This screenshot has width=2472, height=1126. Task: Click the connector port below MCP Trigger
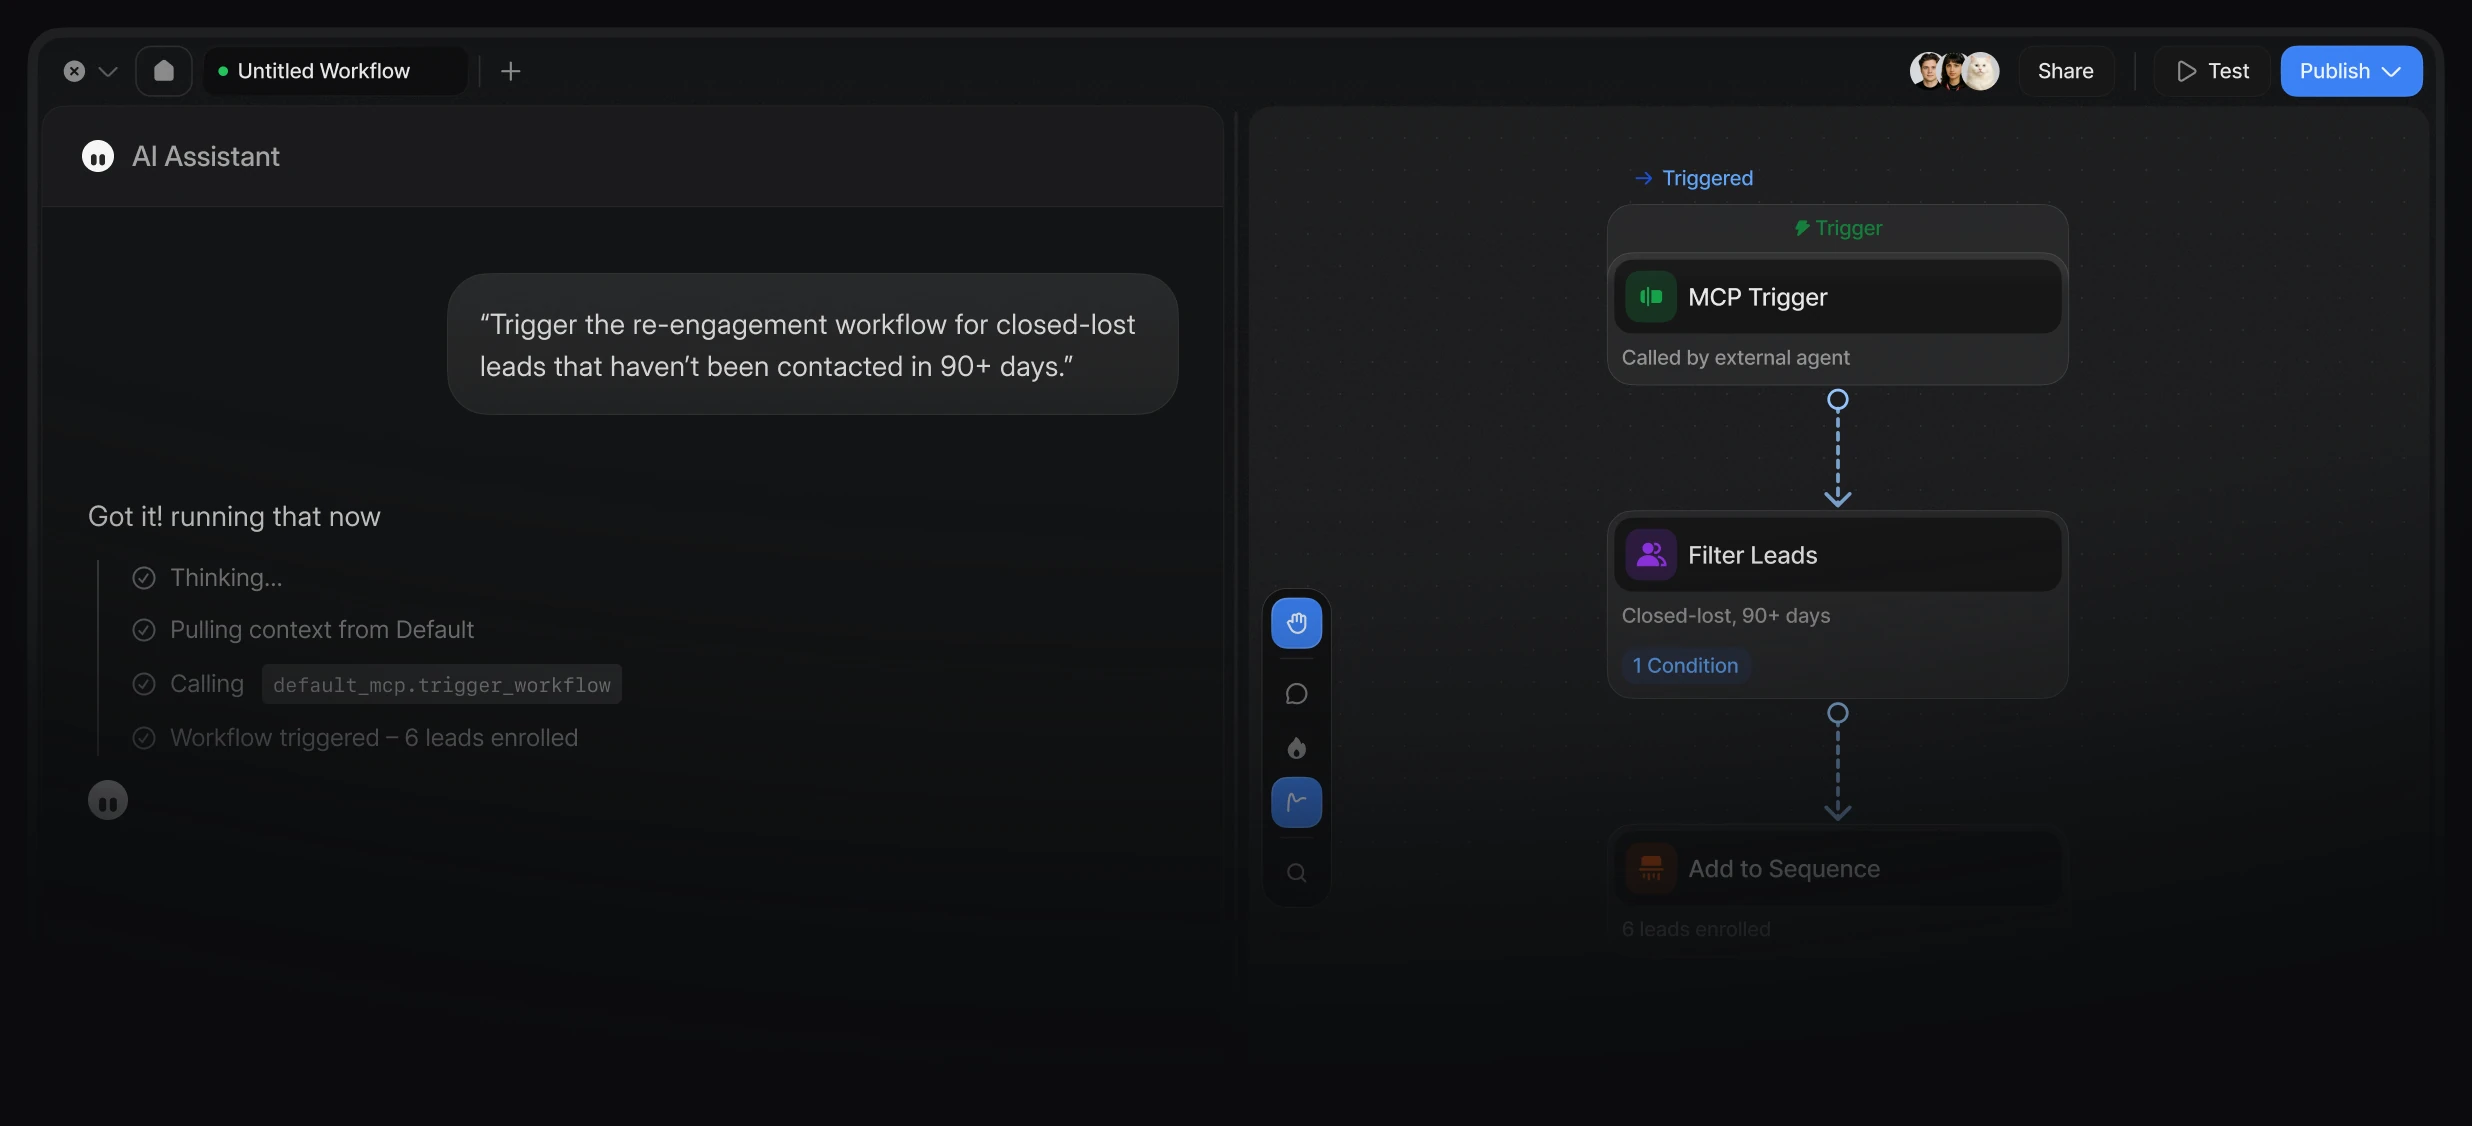tap(1837, 401)
